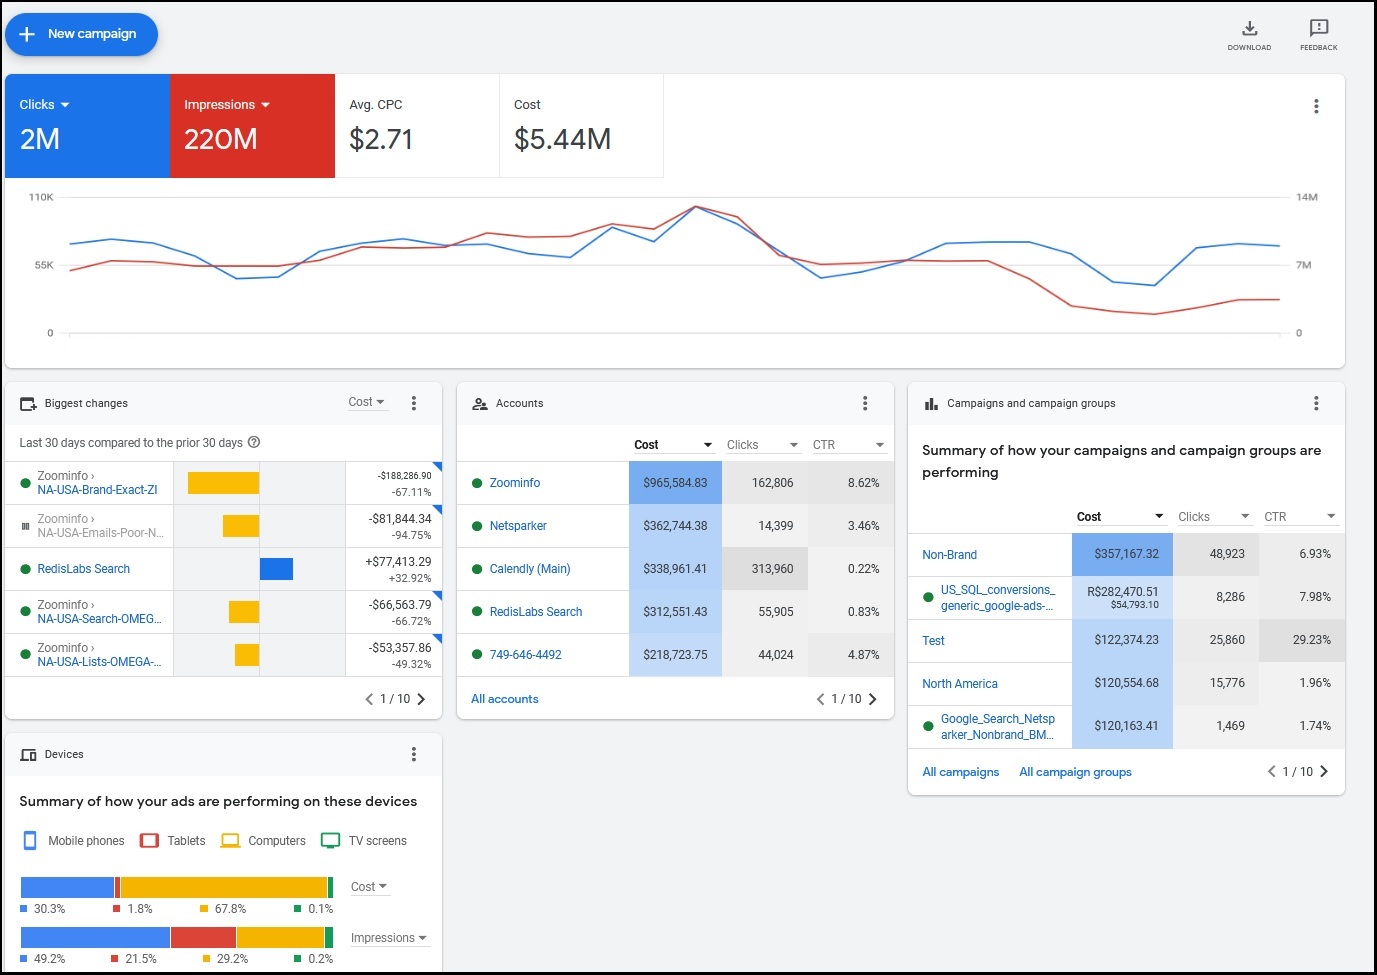This screenshot has width=1377, height=975.
Task: Click help icon beside 30-day comparison text
Action: tap(254, 442)
